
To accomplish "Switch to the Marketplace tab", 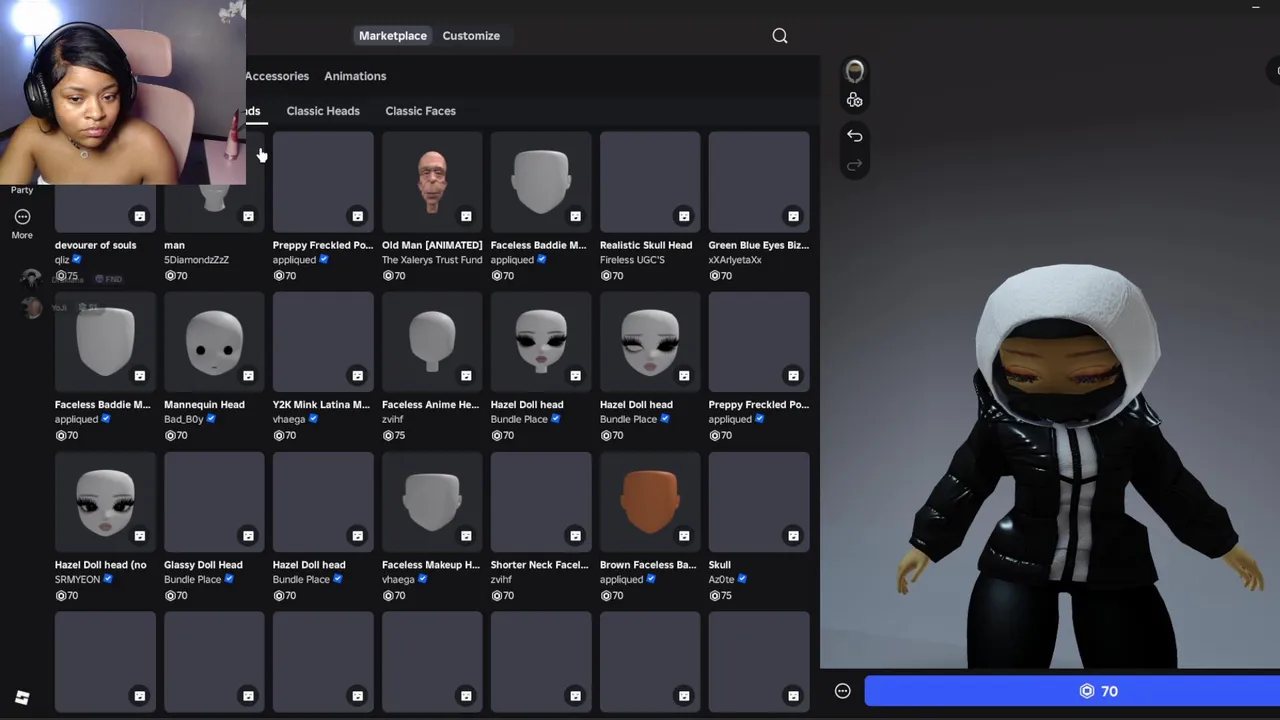I will [393, 36].
